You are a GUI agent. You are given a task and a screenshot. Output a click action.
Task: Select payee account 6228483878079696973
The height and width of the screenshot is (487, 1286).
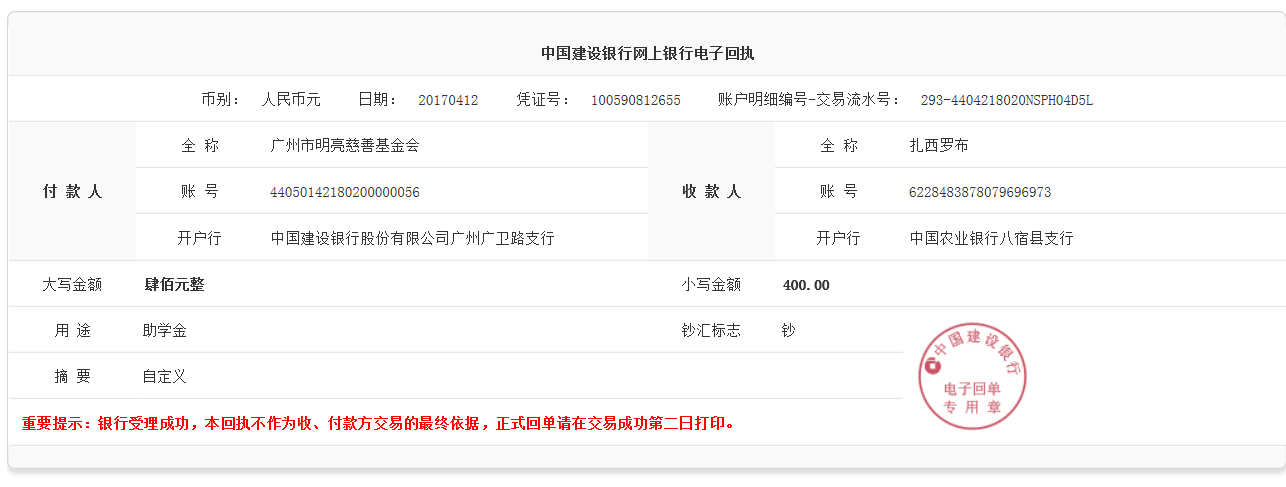tap(980, 192)
